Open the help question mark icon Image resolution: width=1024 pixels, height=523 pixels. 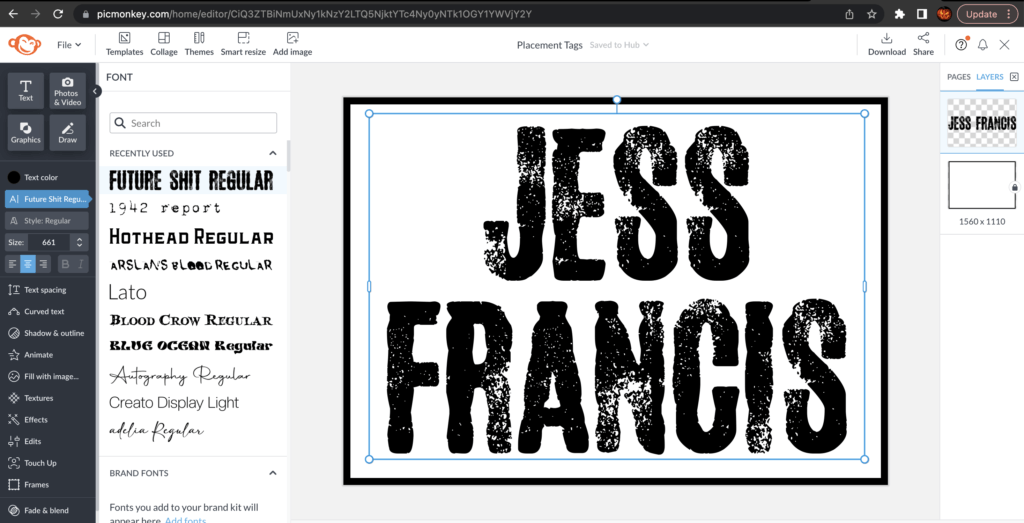click(961, 45)
